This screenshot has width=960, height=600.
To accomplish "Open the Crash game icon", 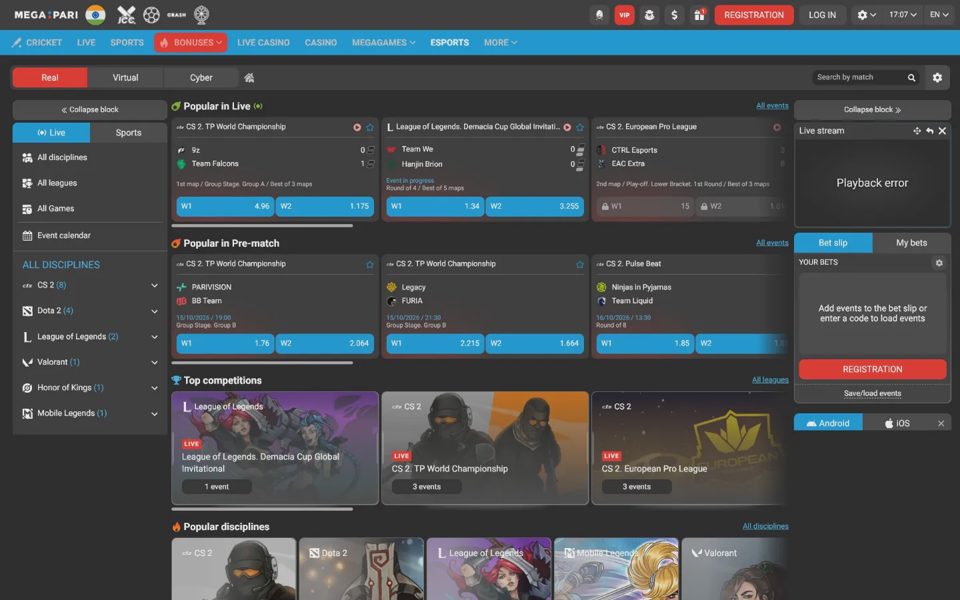I will click(x=176, y=15).
